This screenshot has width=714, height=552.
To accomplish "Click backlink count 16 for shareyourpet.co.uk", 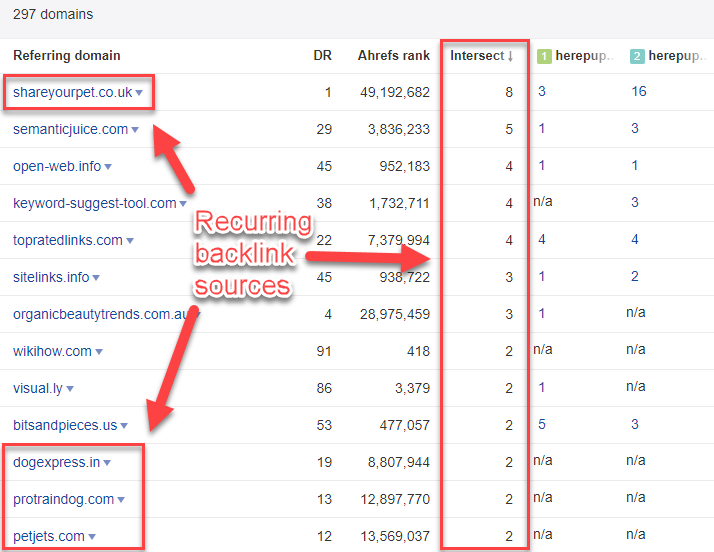I will coord(639,92).
